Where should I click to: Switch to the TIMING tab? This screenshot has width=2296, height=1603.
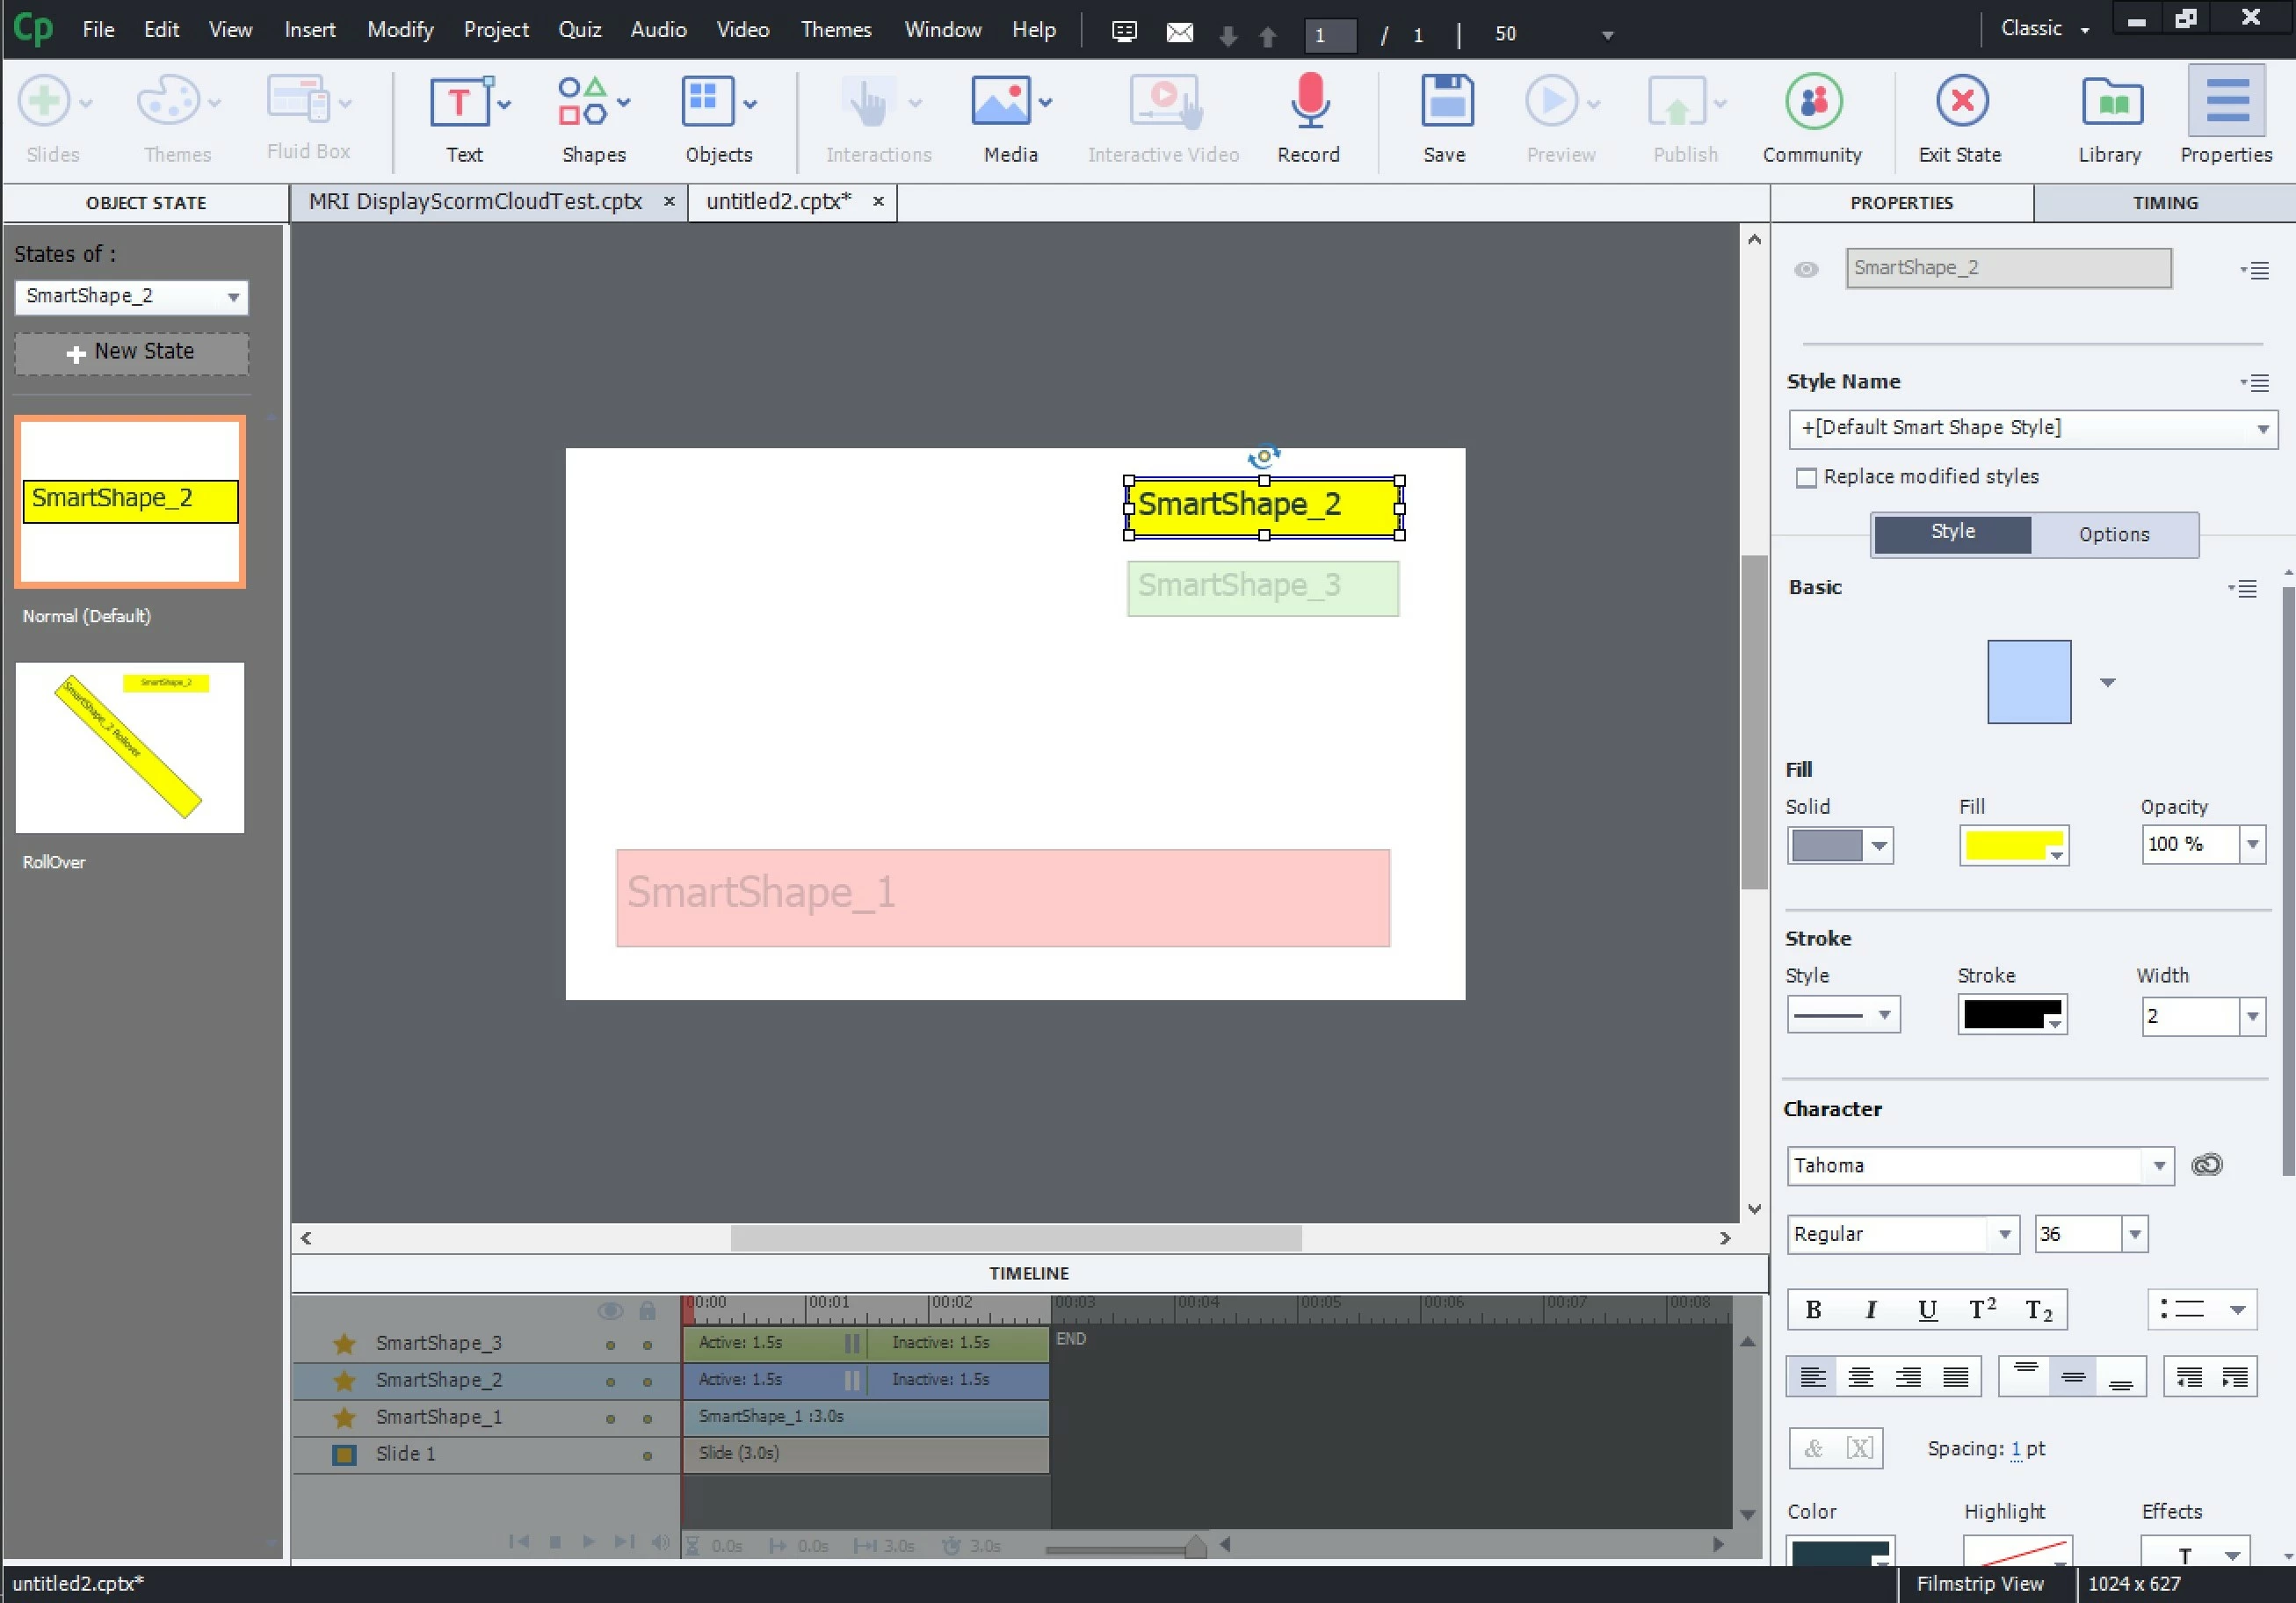coord(2165,203)
